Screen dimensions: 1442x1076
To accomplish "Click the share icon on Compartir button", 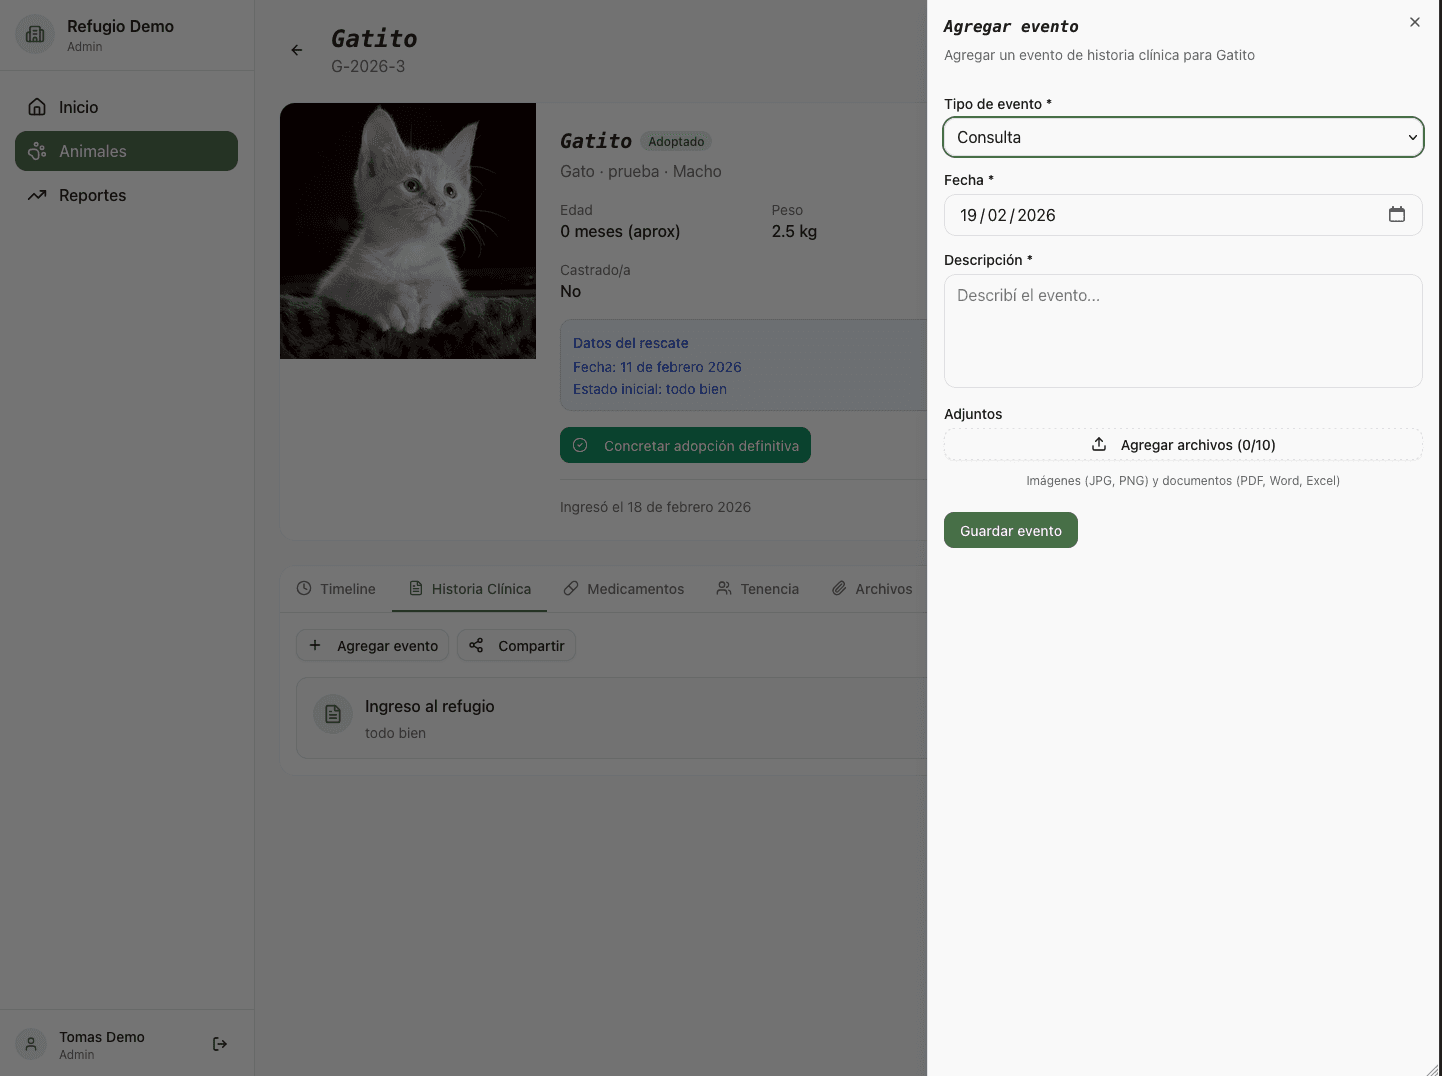I will point(477,645).
